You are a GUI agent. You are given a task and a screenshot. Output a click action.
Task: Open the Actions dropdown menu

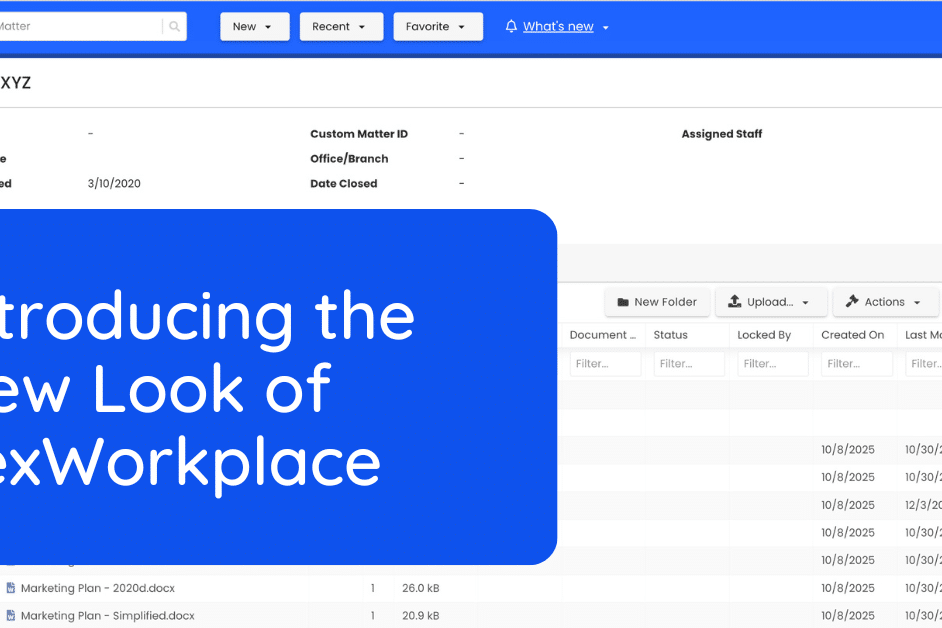point(885,302)
